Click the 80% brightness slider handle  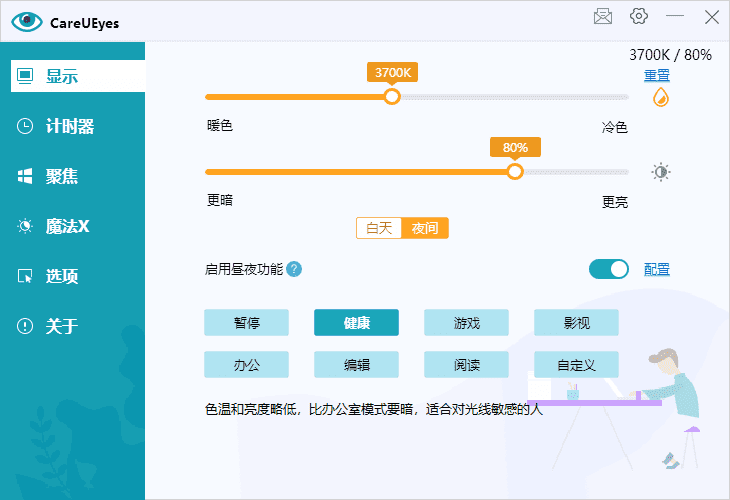[515, 171]
